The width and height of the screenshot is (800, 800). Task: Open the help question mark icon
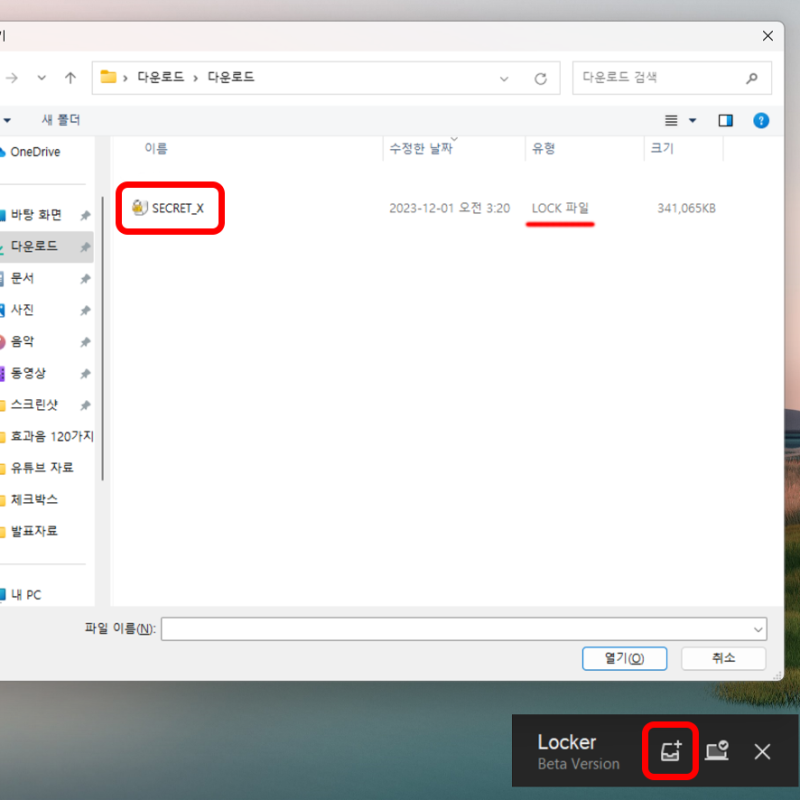(x=761, y=120)
